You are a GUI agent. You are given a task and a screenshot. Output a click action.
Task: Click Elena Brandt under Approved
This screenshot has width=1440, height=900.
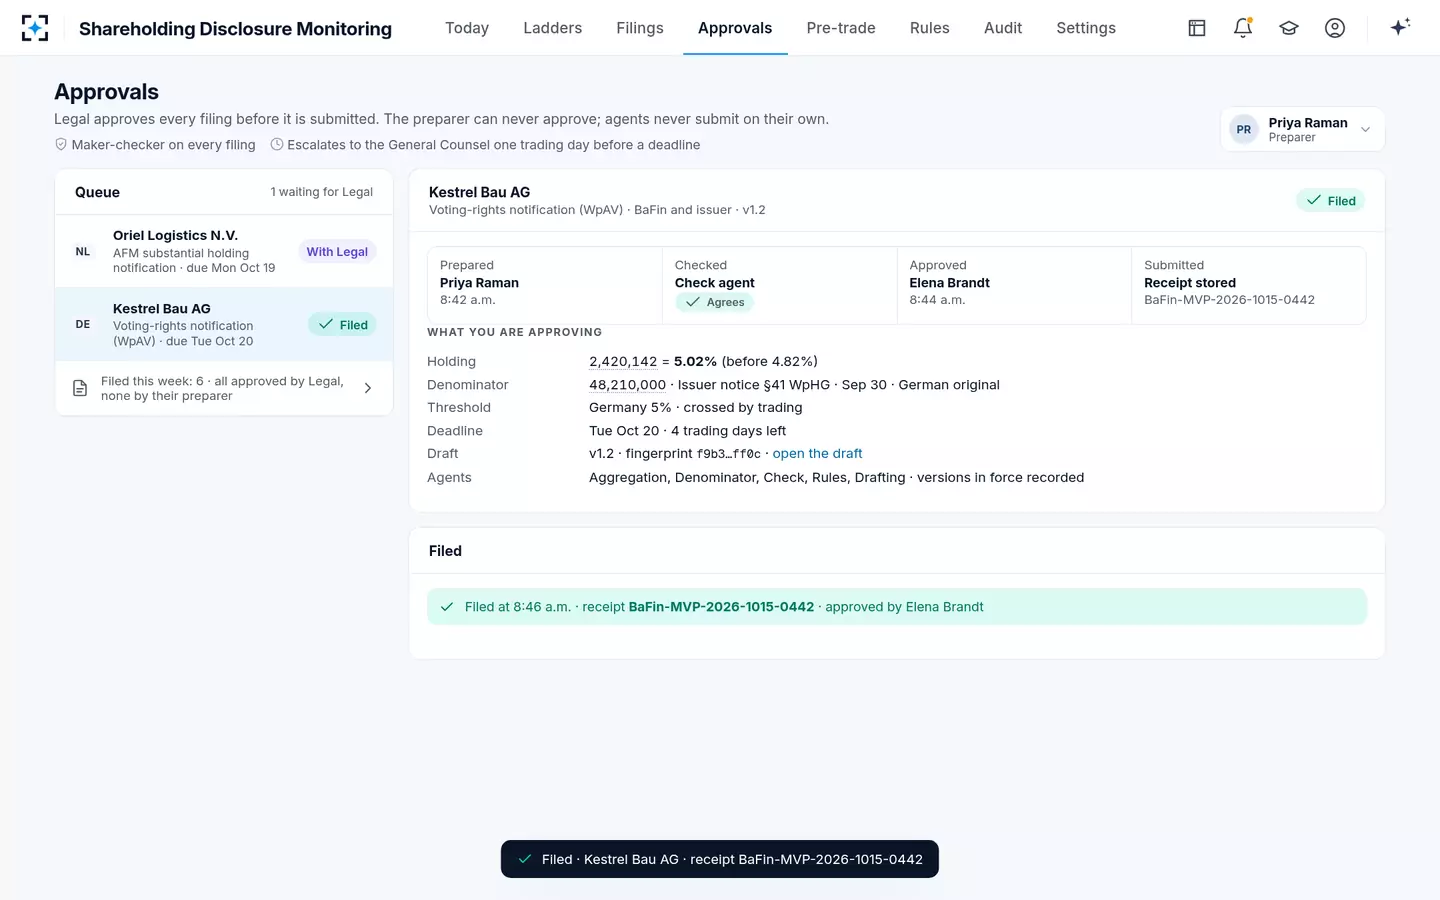click(x=949, y=283)
